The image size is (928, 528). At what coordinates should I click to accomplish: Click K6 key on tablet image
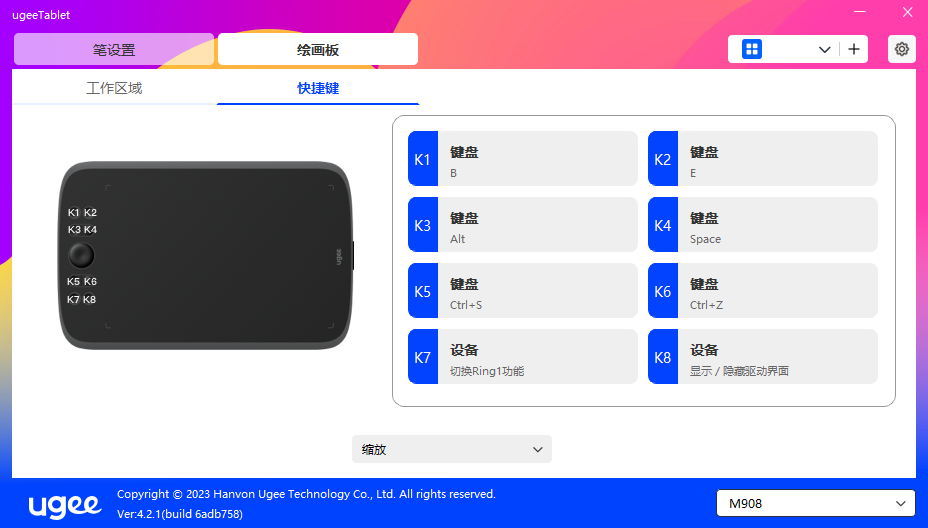[x=90, y=282]
